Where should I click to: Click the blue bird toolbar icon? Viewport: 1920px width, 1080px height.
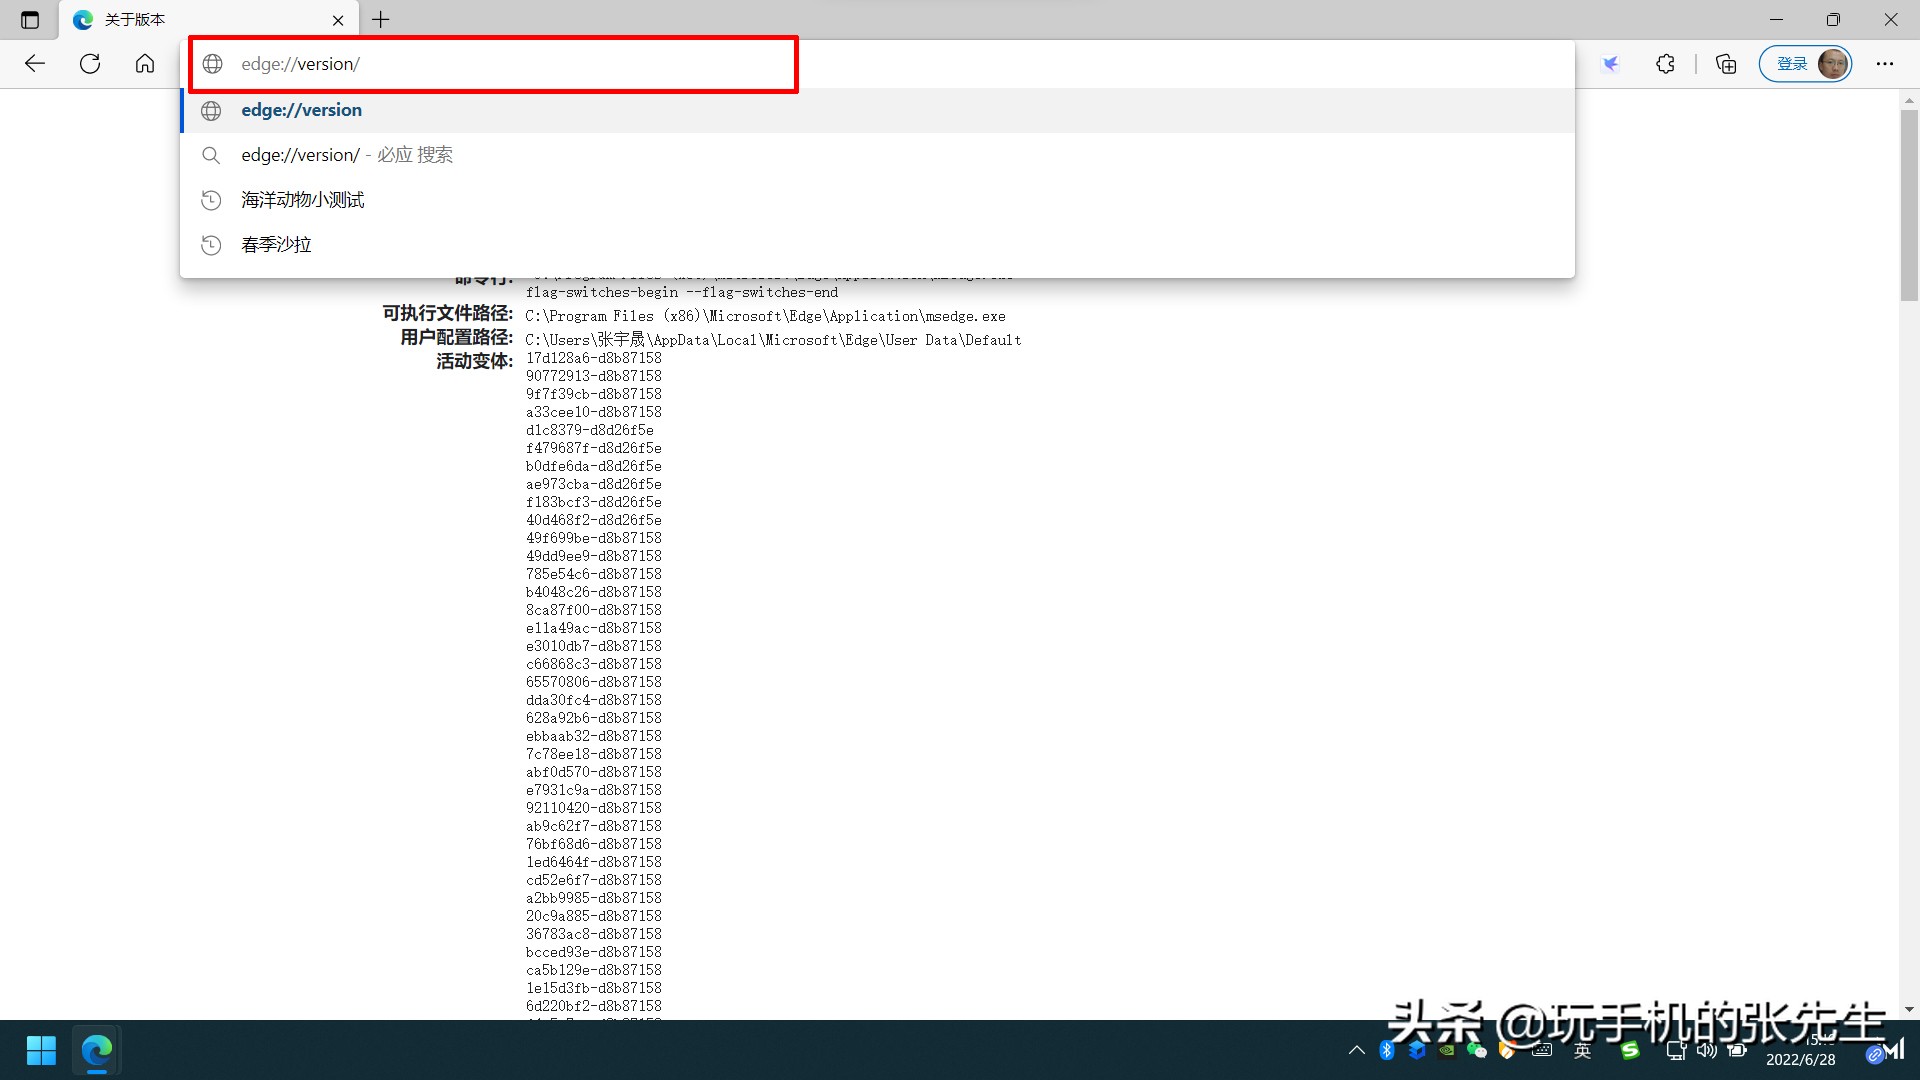(x=1610, y=64)
